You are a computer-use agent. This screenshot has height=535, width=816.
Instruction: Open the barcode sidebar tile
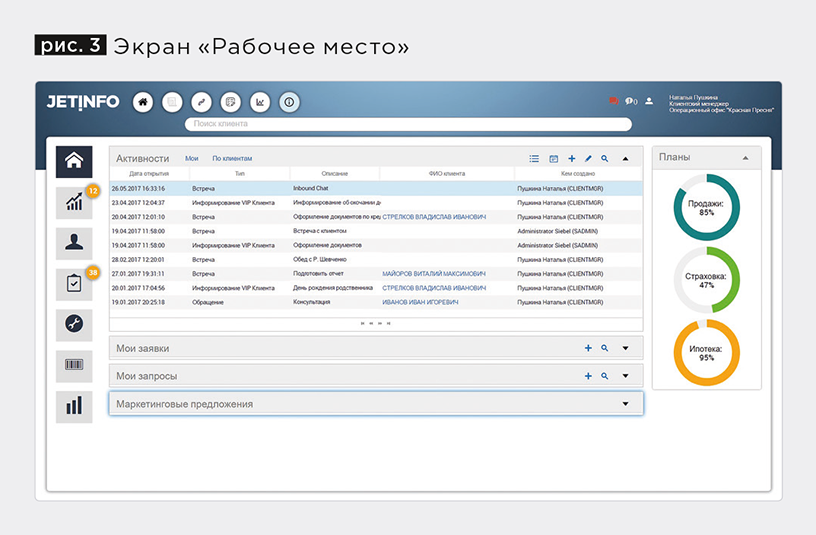click(74, 365)
